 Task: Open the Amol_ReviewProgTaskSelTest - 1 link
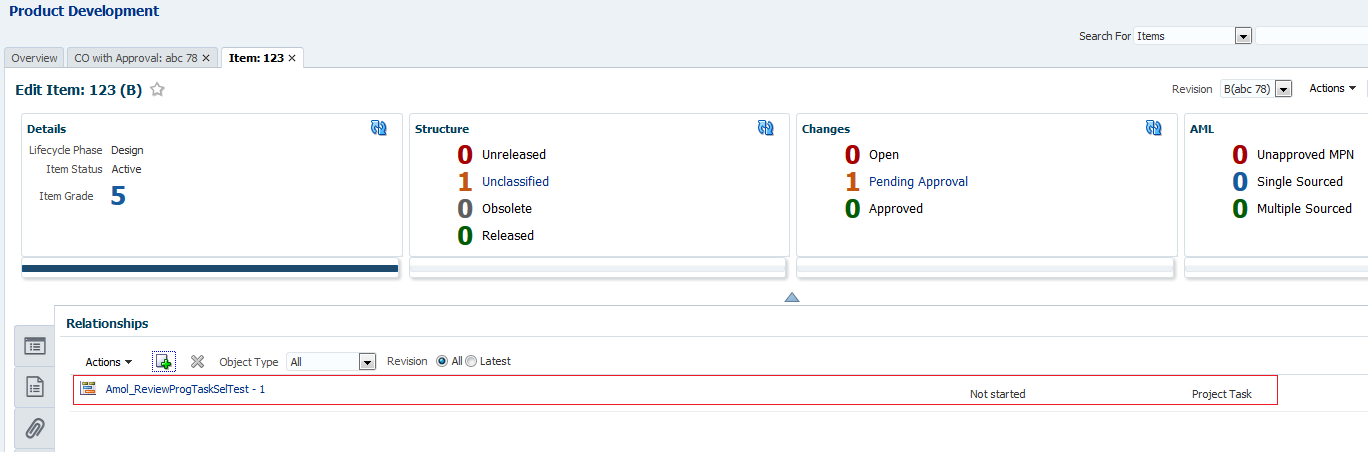(x=185, y=389)
